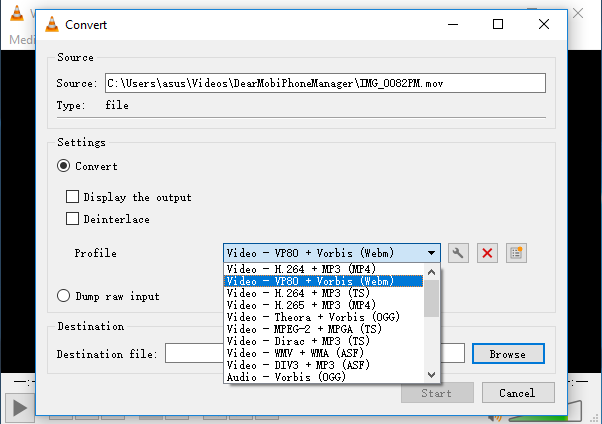Close the Convert dialog

(544, 24)
